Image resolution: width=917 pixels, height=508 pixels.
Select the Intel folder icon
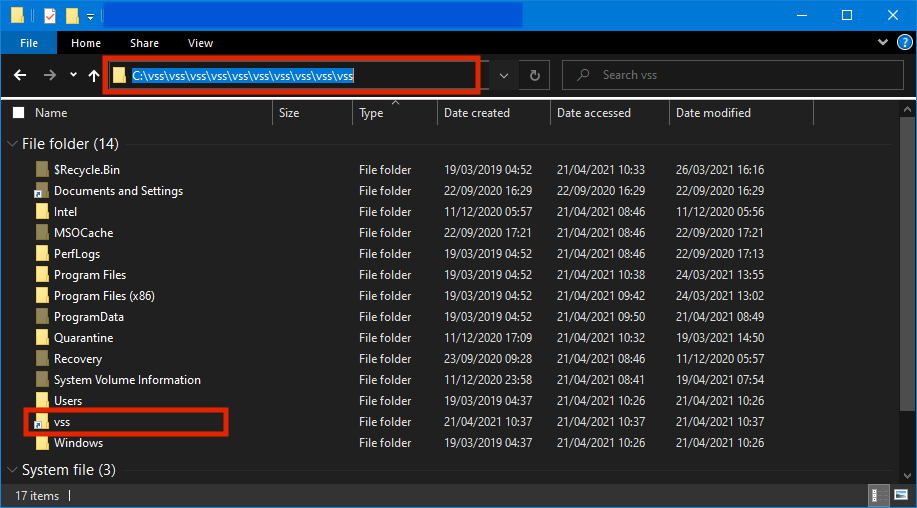click(x=42, y=212)
